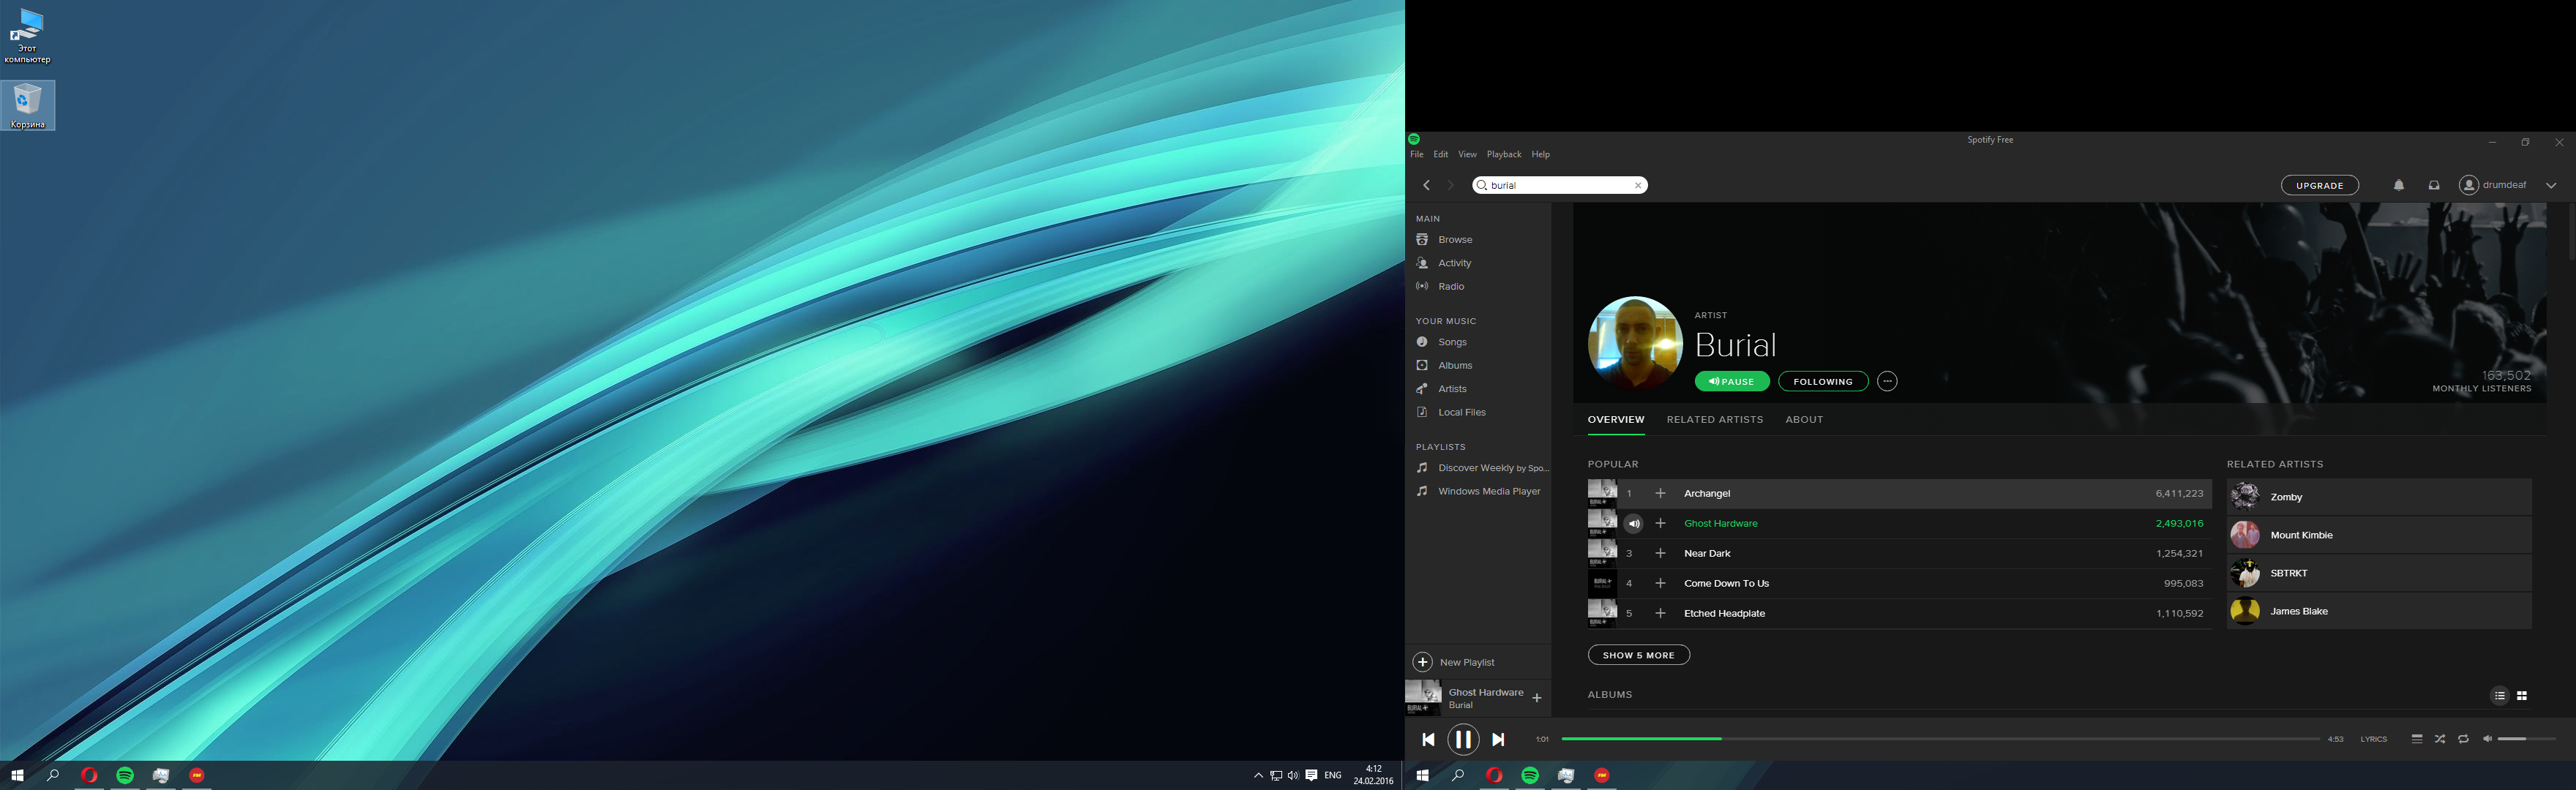Select the Archangel track title

(x=1707, y=493)
